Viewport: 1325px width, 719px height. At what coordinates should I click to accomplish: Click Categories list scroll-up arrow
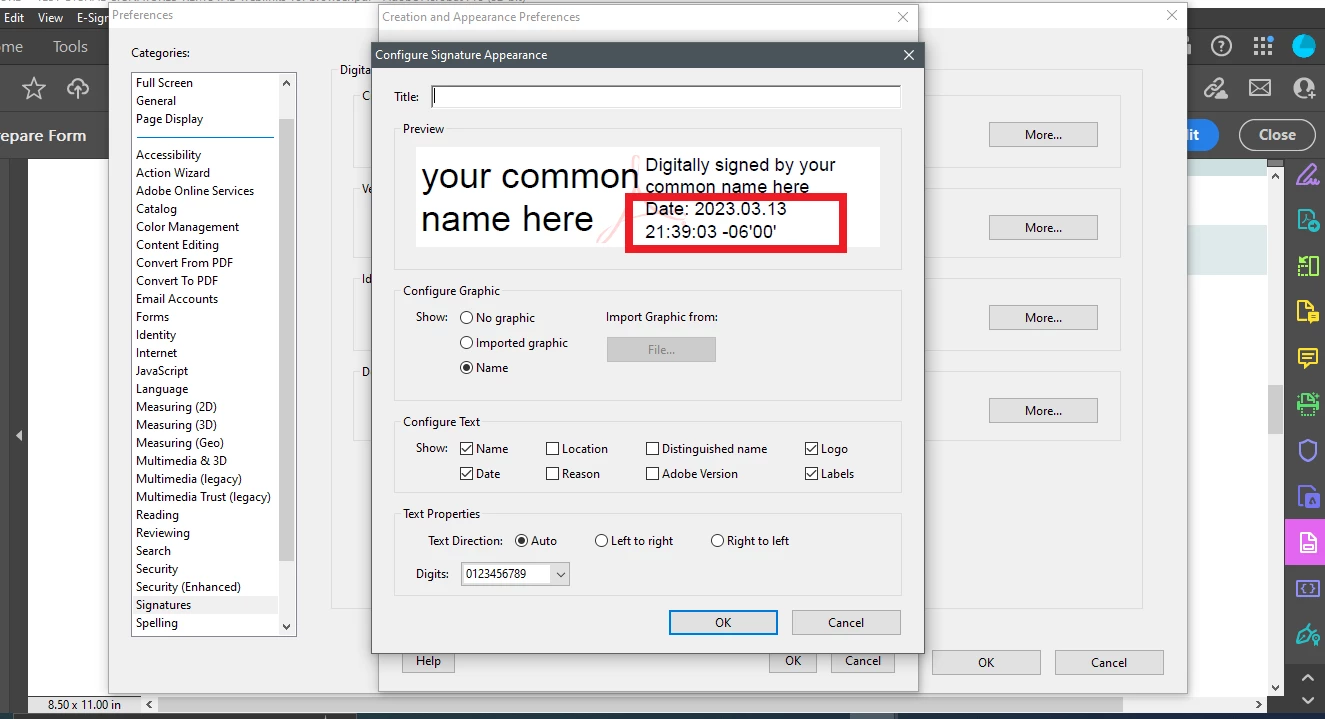click(x=287, y=83)
